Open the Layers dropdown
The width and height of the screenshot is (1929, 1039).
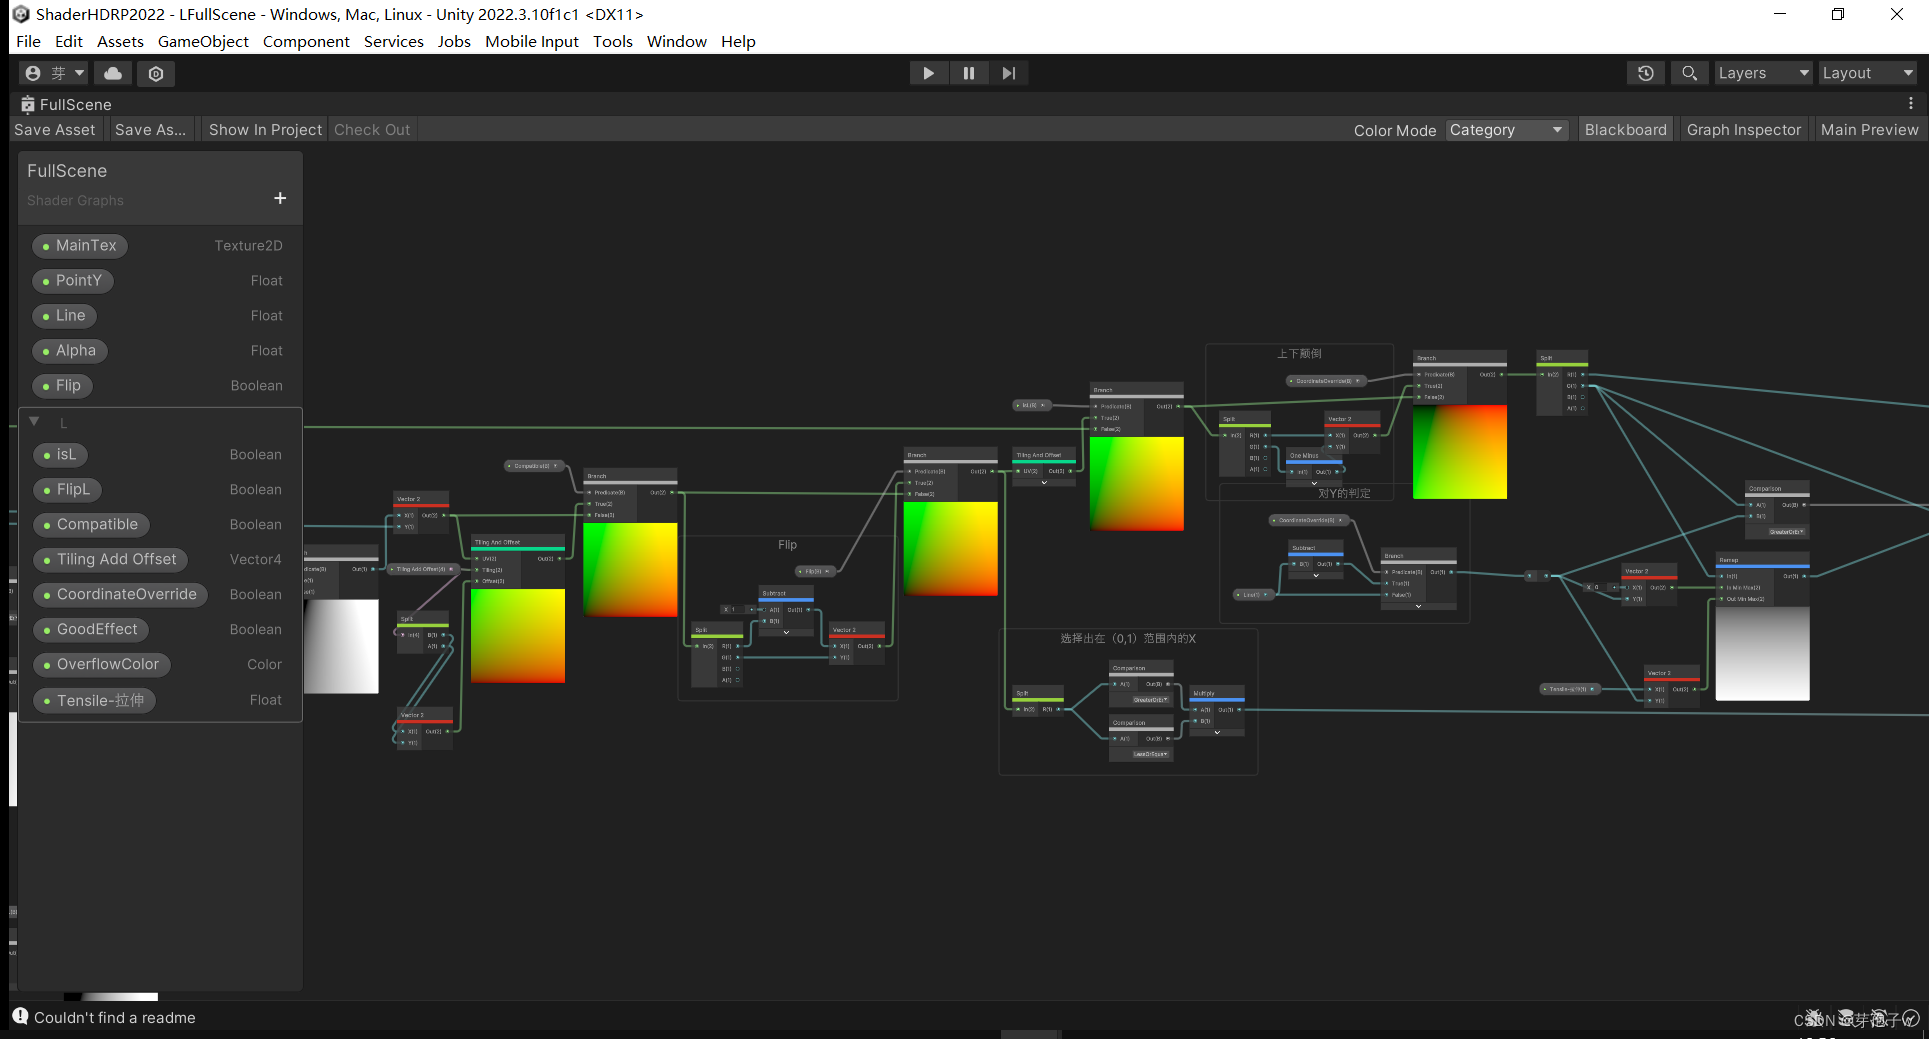coord(1763,73)
